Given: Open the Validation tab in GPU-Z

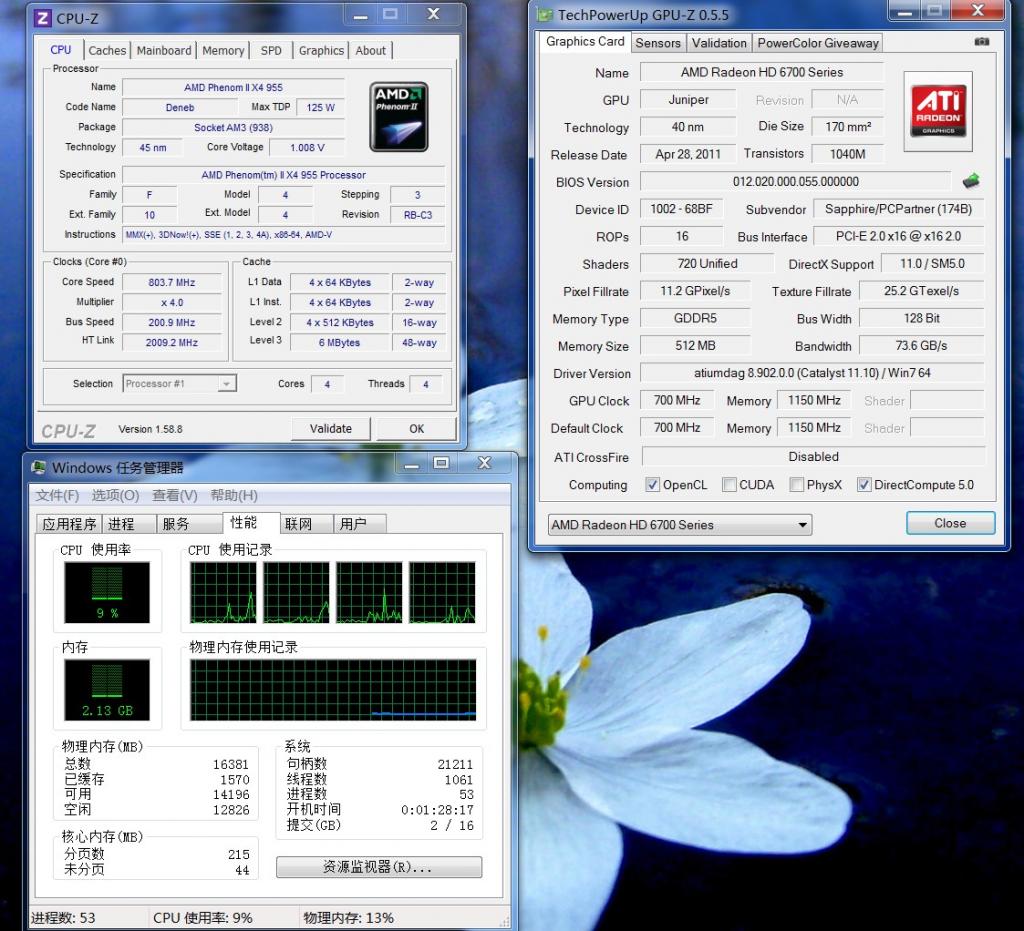Looking at the screenshot, I should (x=719, y=43).
